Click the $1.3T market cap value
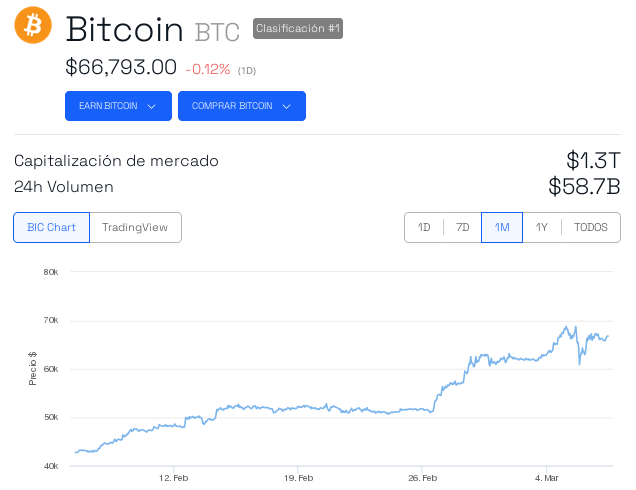This screenshot has height=490, width=636. pyautogui.click(x=593, y=160)
